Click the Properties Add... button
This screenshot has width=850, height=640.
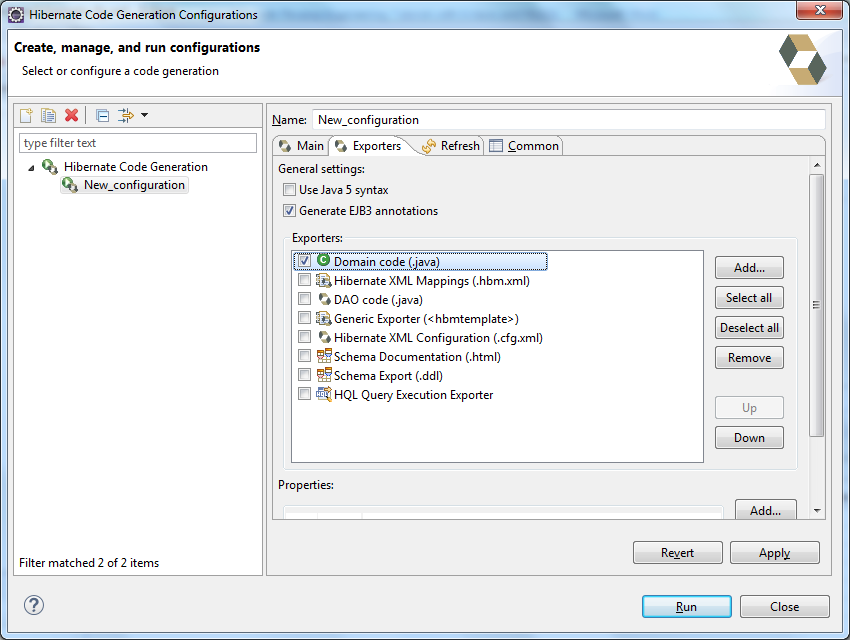(x=765, y=510)
